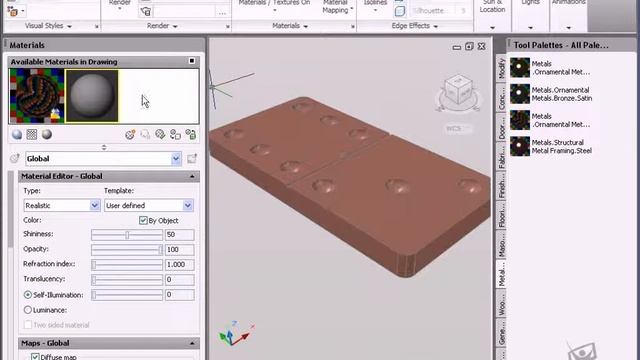Minimize the drawing viewport window
This screenshot has width=640, height=360.
[x=457, y=47]
